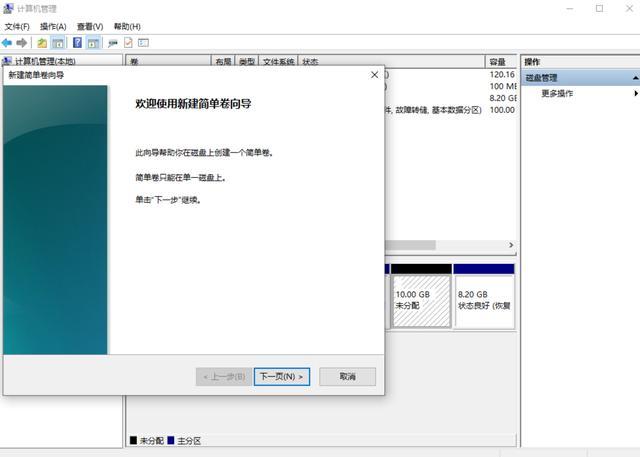Open the 操作(A) menu
640x457 pixels.
click(53, 26)
